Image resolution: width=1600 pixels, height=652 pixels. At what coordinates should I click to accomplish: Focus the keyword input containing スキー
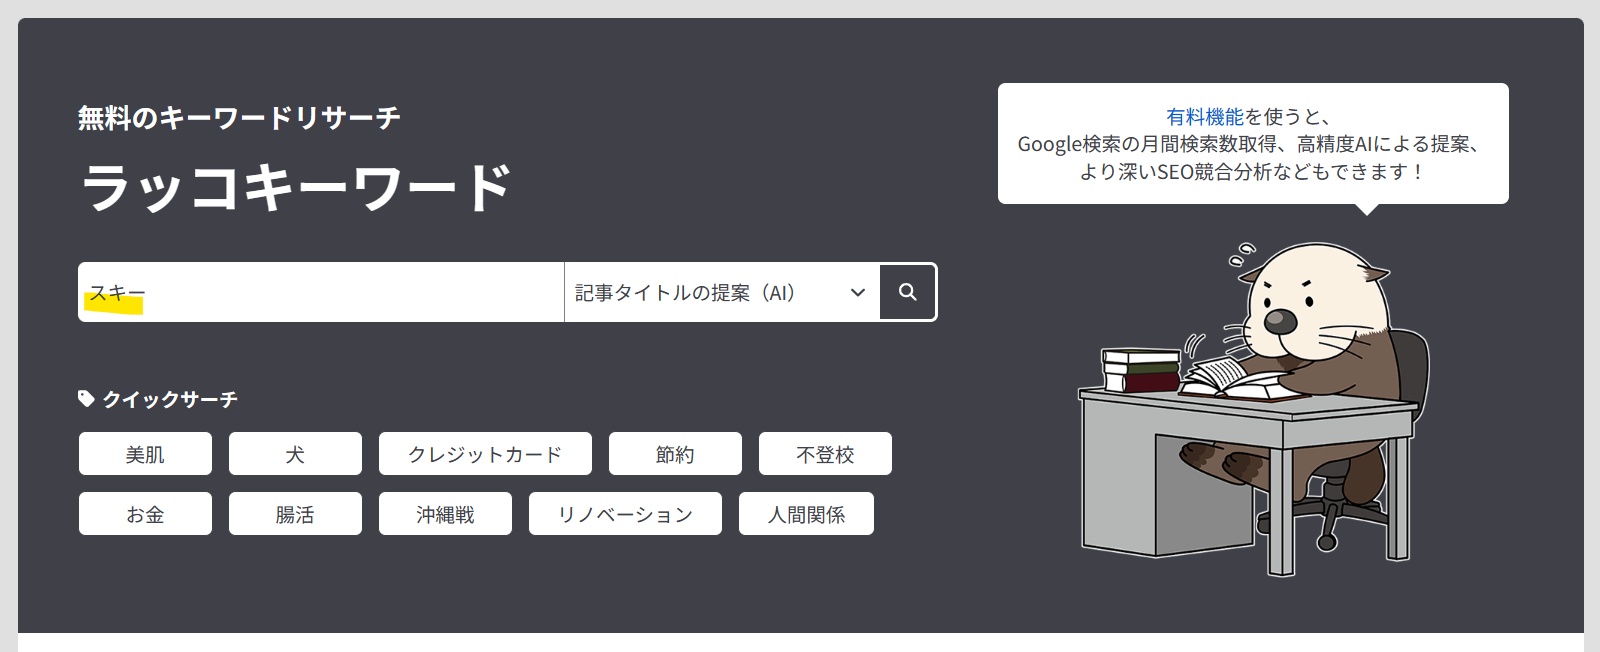pyautogui.click(x=320, y=292)
